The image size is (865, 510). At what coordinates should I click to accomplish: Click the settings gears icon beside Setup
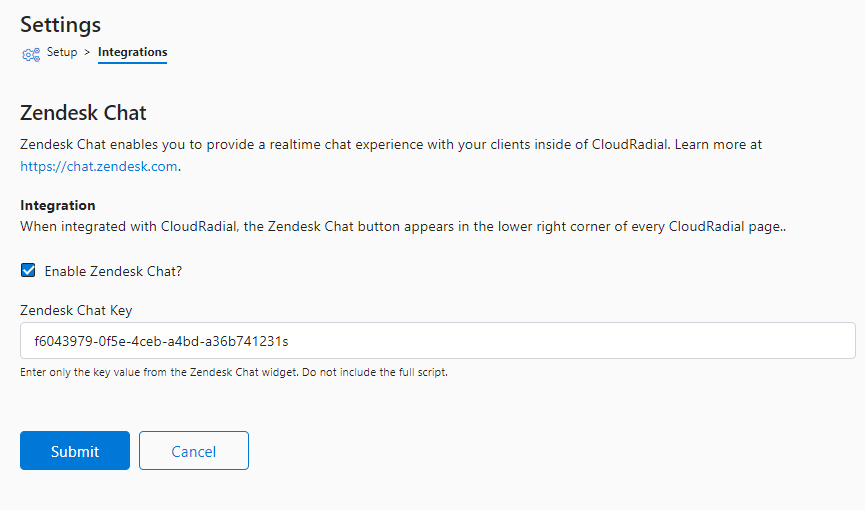click(31, 54)
